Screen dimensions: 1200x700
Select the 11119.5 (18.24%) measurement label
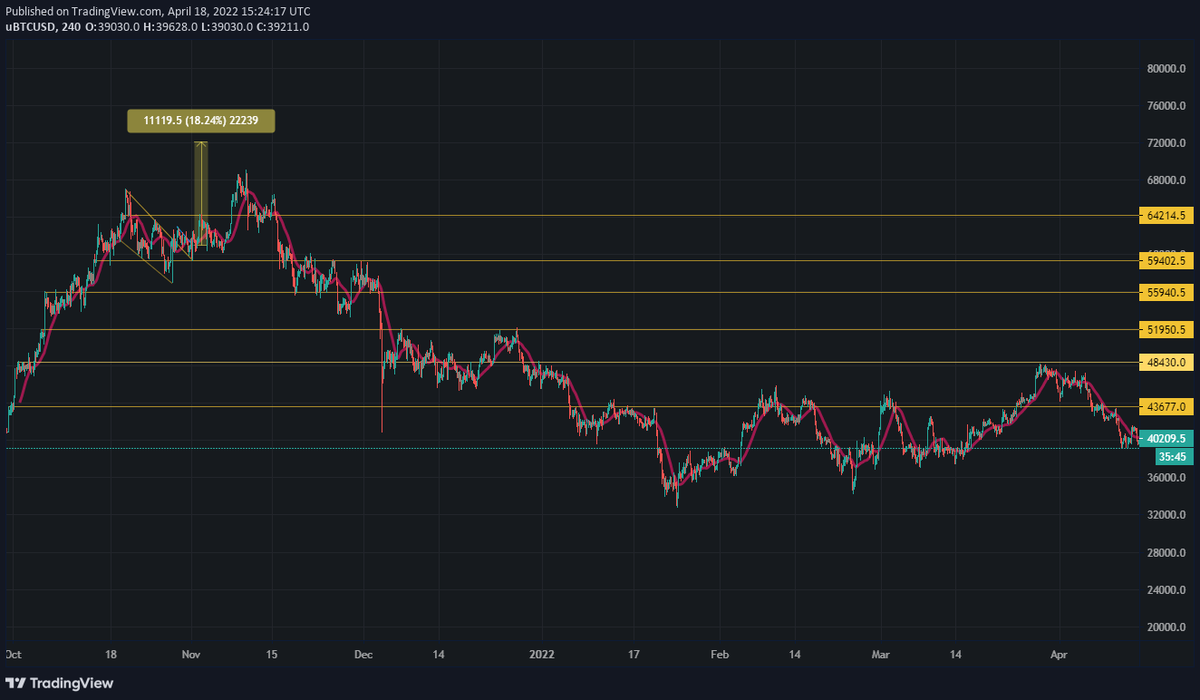click(x=200, y=121)
